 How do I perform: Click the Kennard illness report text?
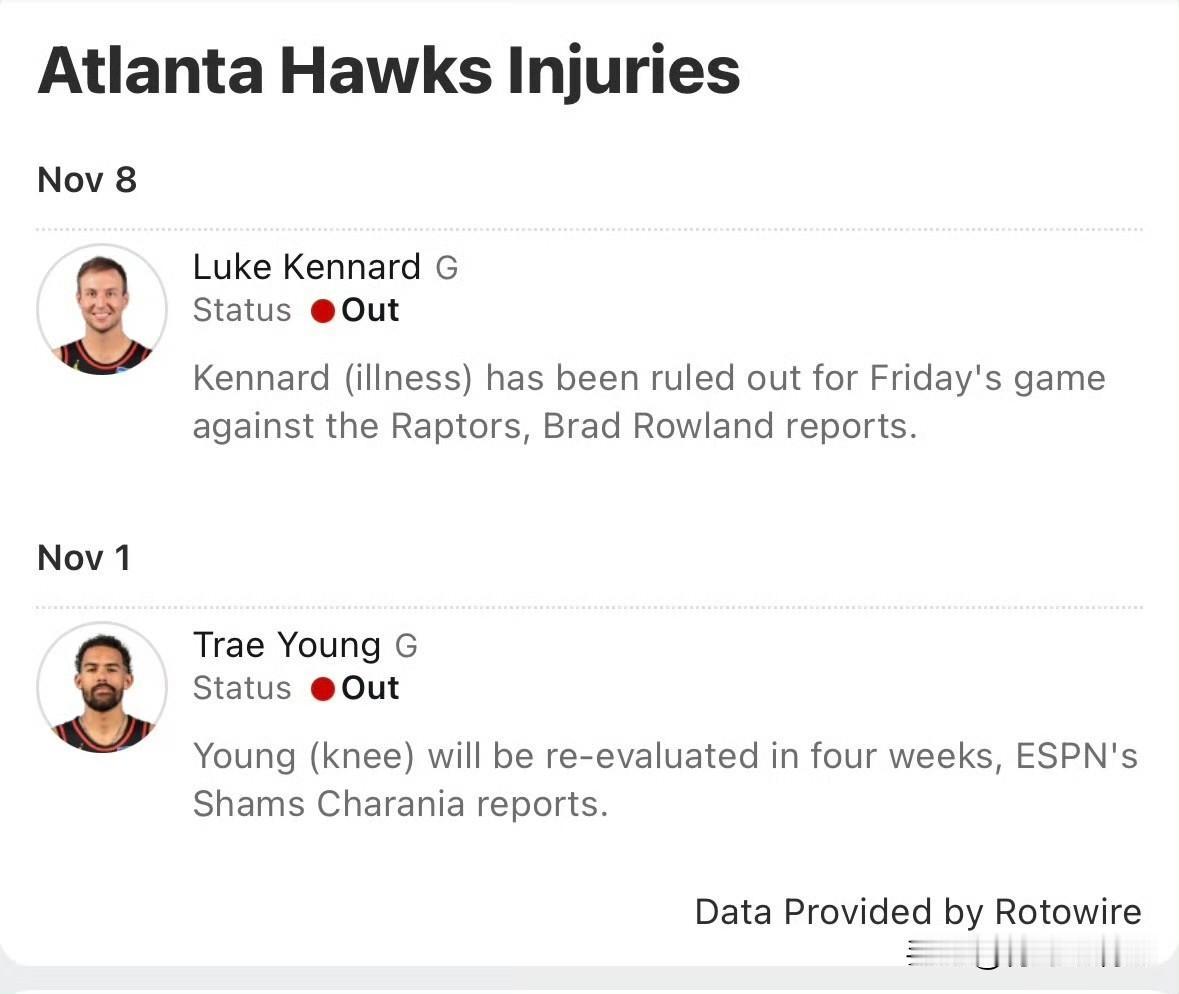649,402
